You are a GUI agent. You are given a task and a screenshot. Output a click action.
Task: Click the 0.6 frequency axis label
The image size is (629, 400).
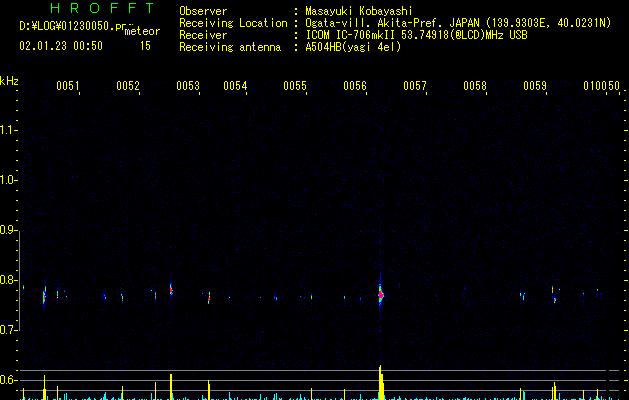pyautogui.click(x=8, y=380)
